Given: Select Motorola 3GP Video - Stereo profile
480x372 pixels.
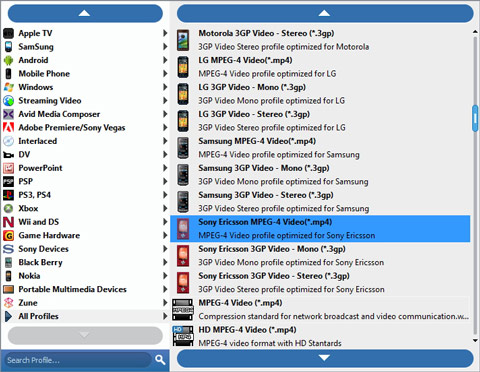Looking at the screenshot, I should click(x=320, y=40).
